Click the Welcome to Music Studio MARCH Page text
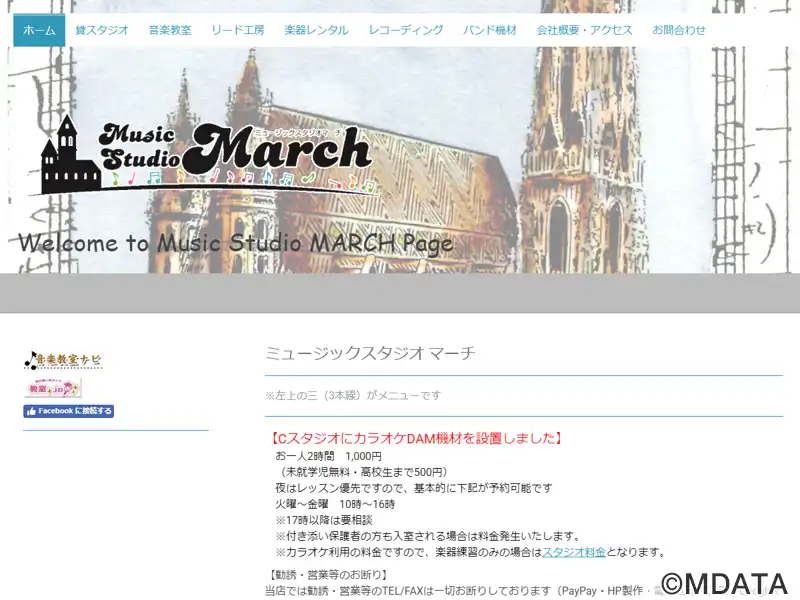The image size is (800, 600). (236, 243)
